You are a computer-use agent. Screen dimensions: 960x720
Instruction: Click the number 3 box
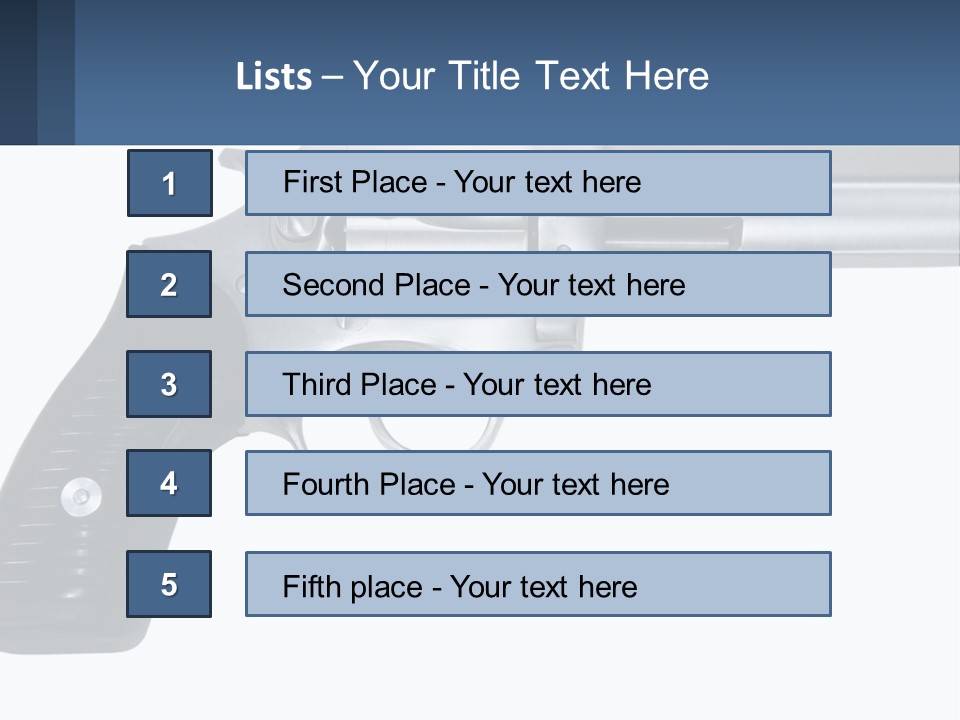coord(169,384)
